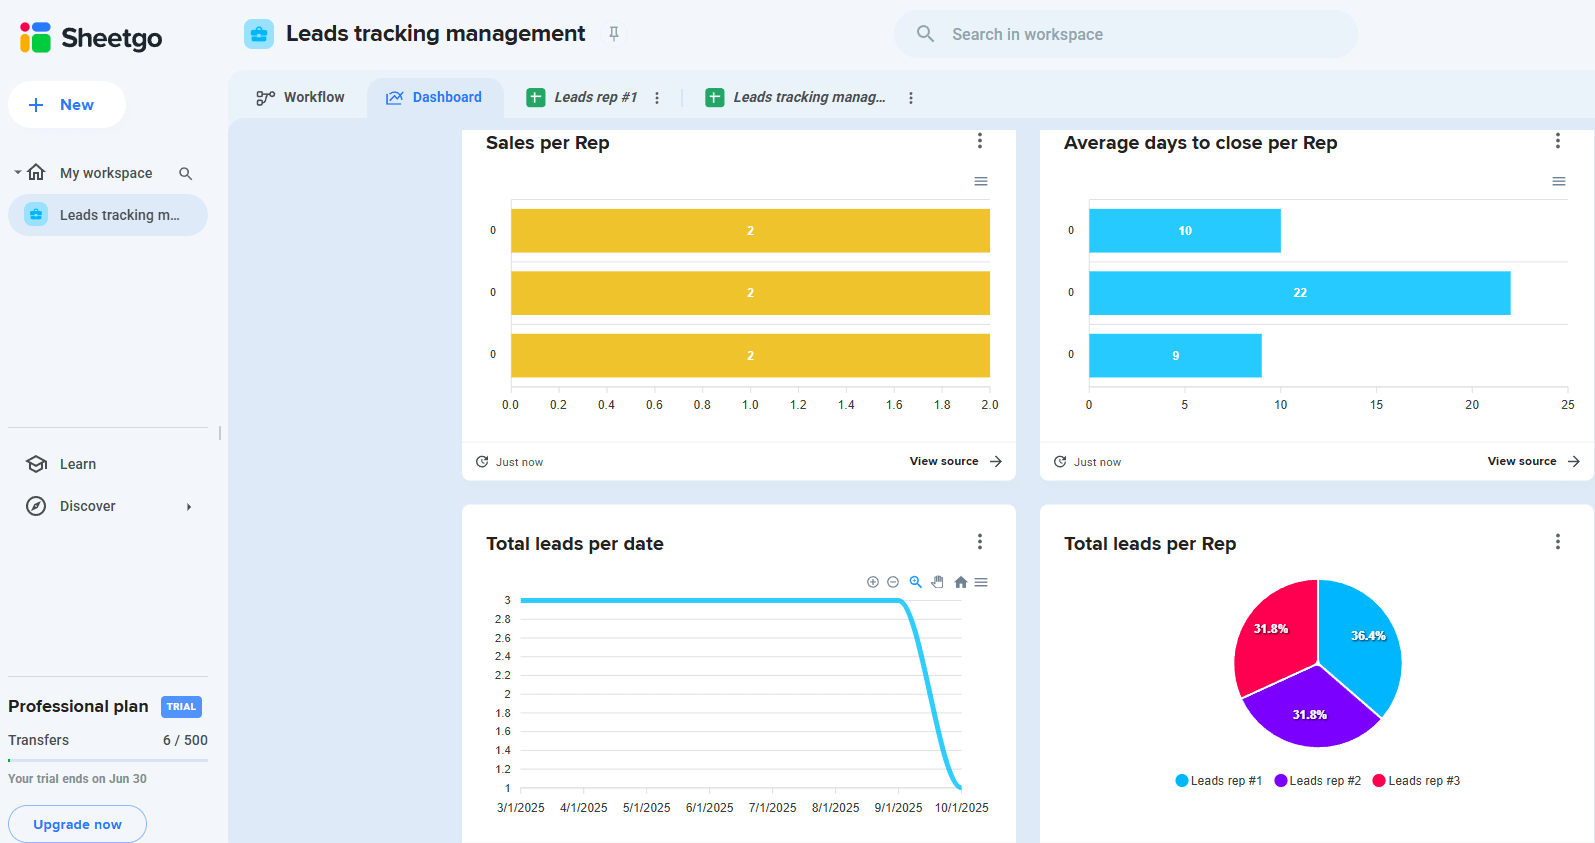Search inside My workspace magnifier
This screenshot has height=843, width=1595.
pos(185,173)
